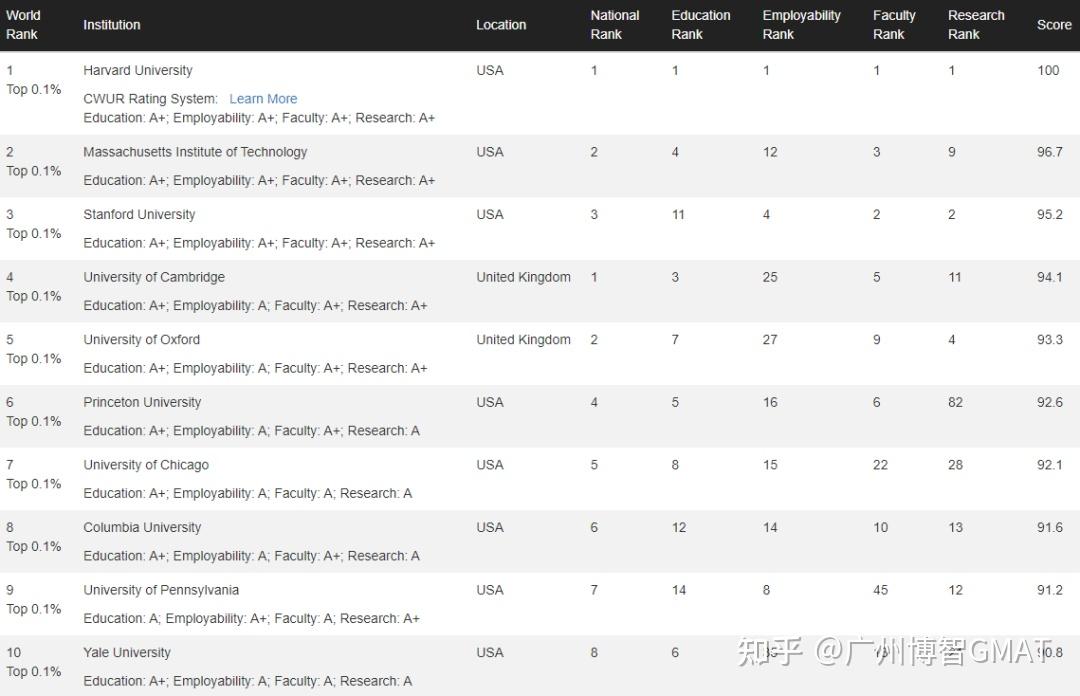The width and height of the screenshot is (1080, 696).
Task: Open the Learn More link for CWUR Rating
Action: tap(263, 99)
